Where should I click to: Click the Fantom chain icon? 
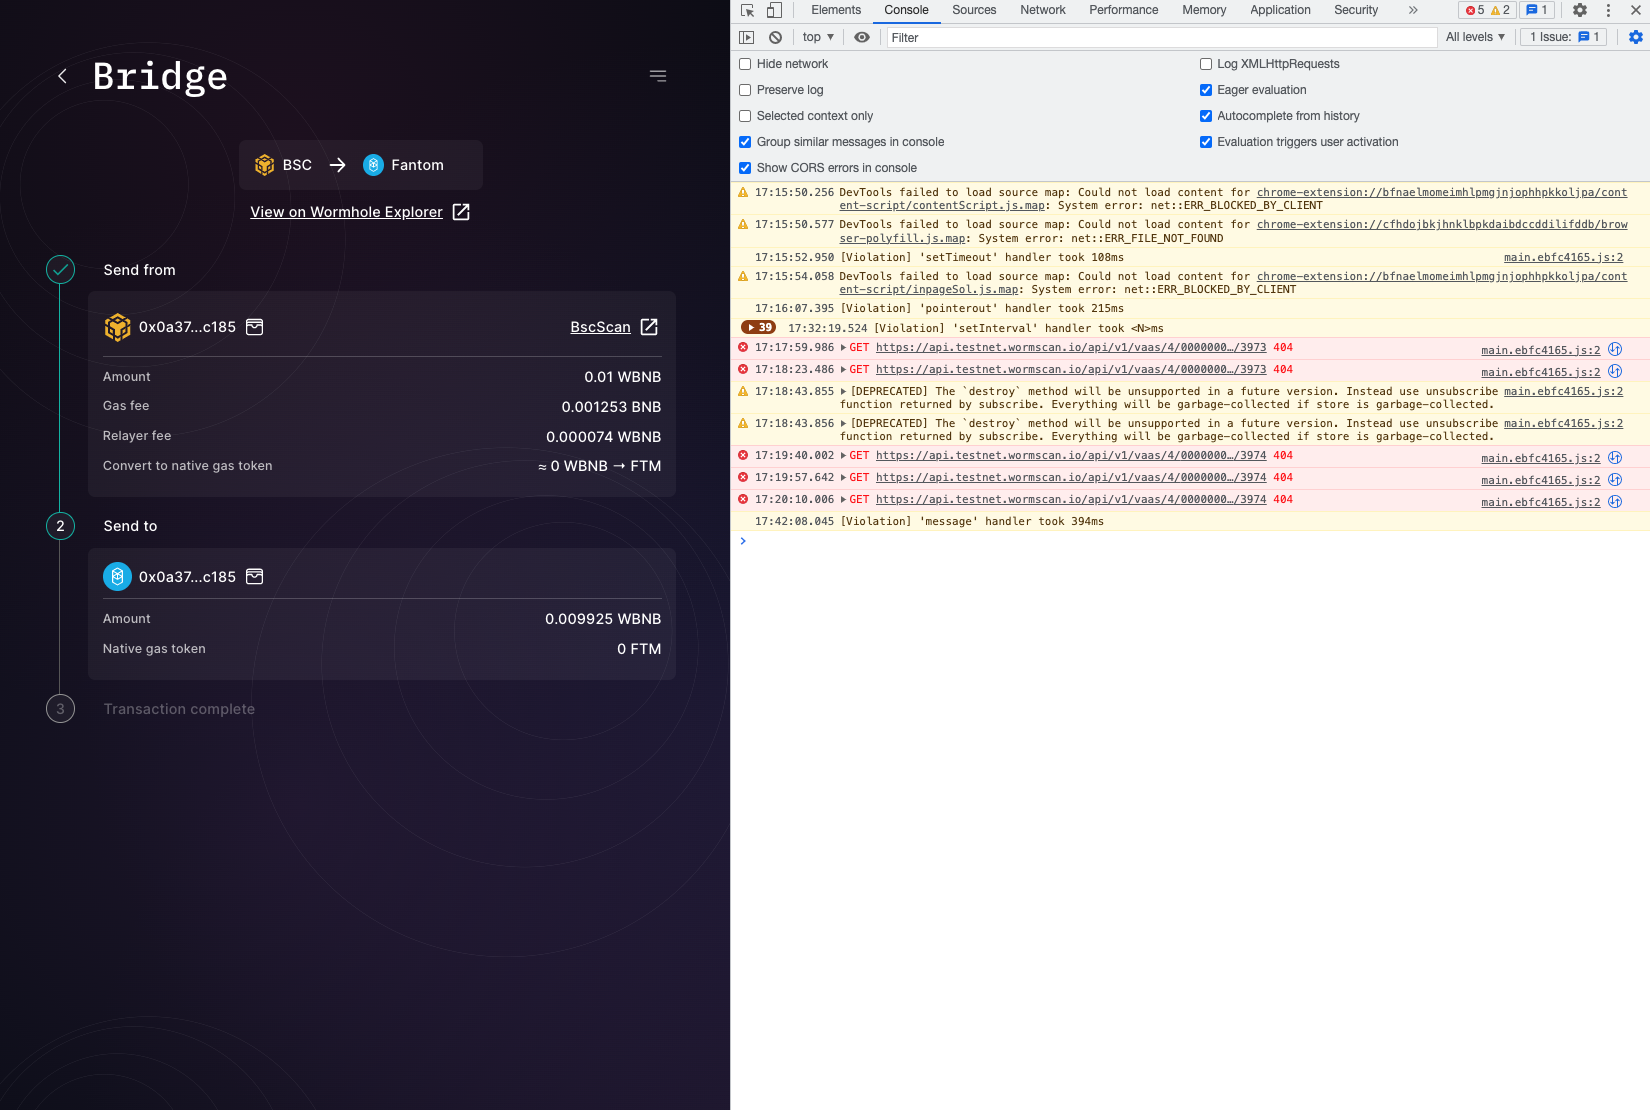375,164
